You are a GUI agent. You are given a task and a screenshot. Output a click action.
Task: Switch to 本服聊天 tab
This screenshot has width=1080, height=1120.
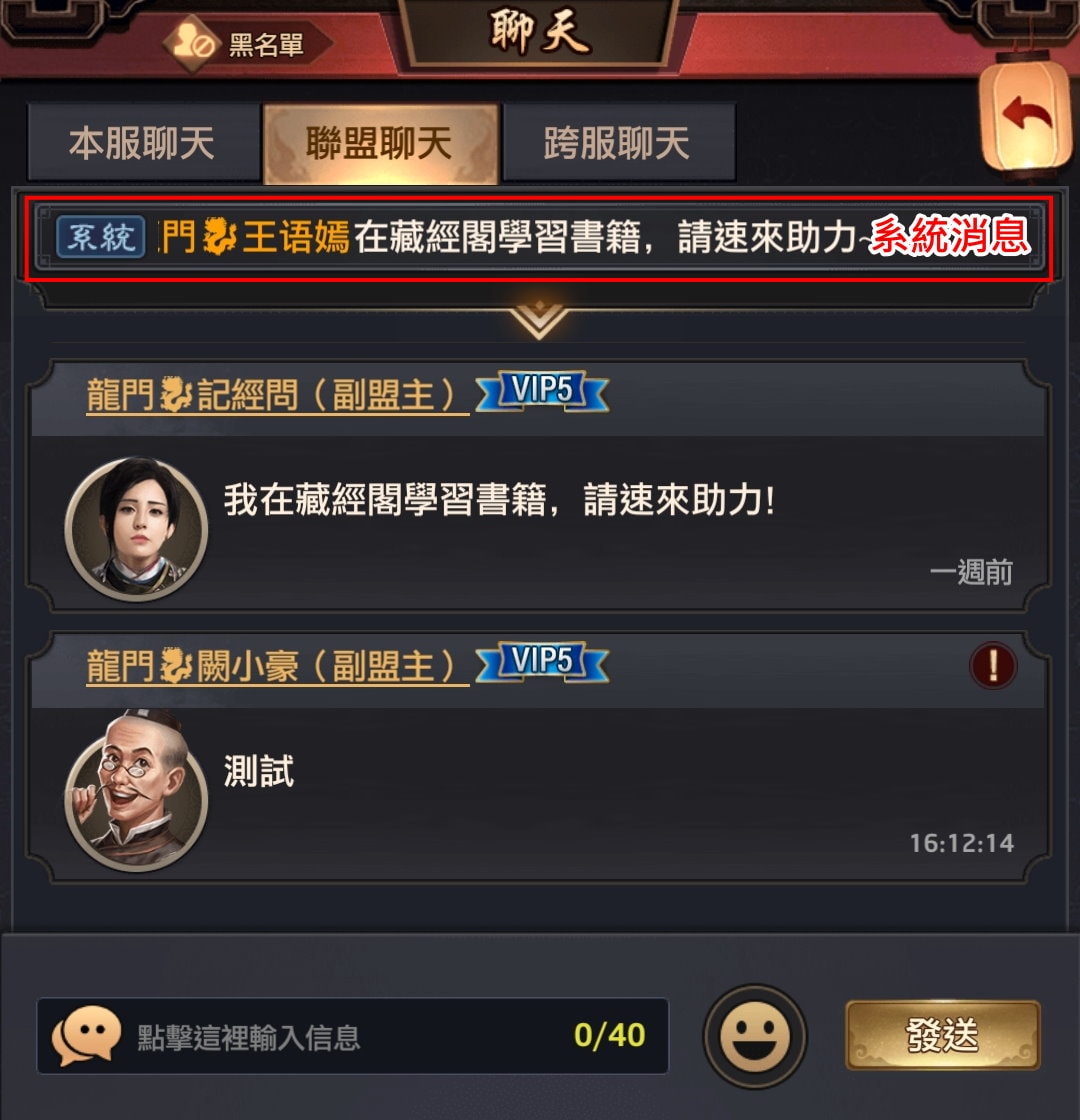[x=143, y=143]
